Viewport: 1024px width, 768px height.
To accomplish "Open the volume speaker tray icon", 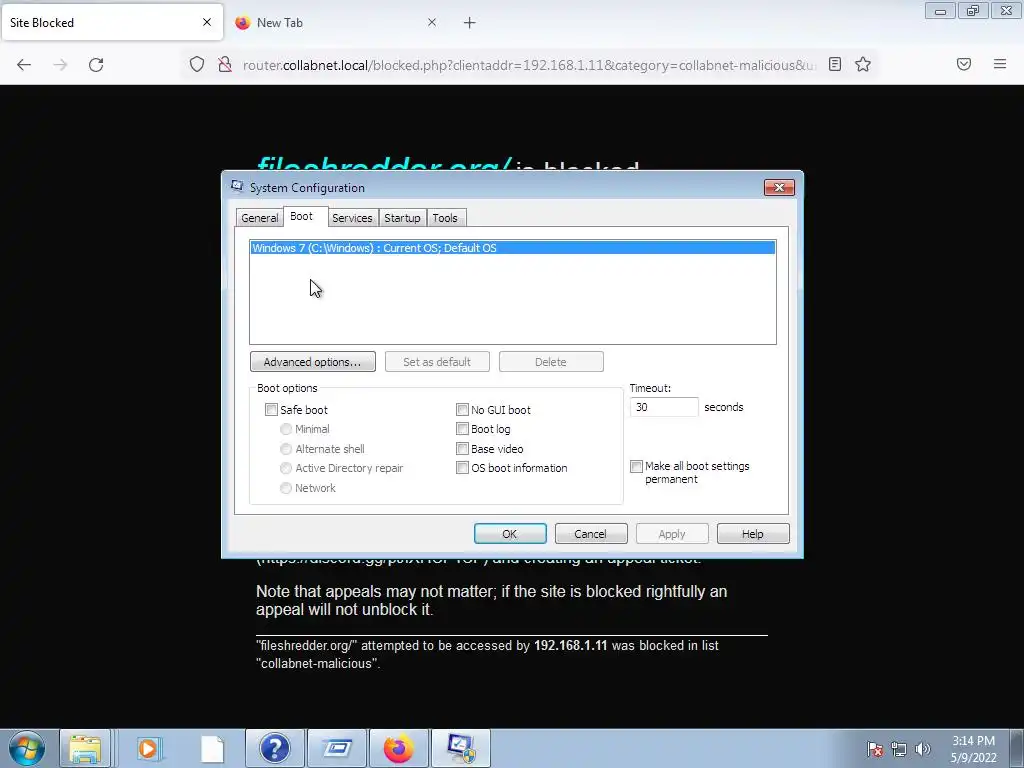I will click(x=922, y=749).
